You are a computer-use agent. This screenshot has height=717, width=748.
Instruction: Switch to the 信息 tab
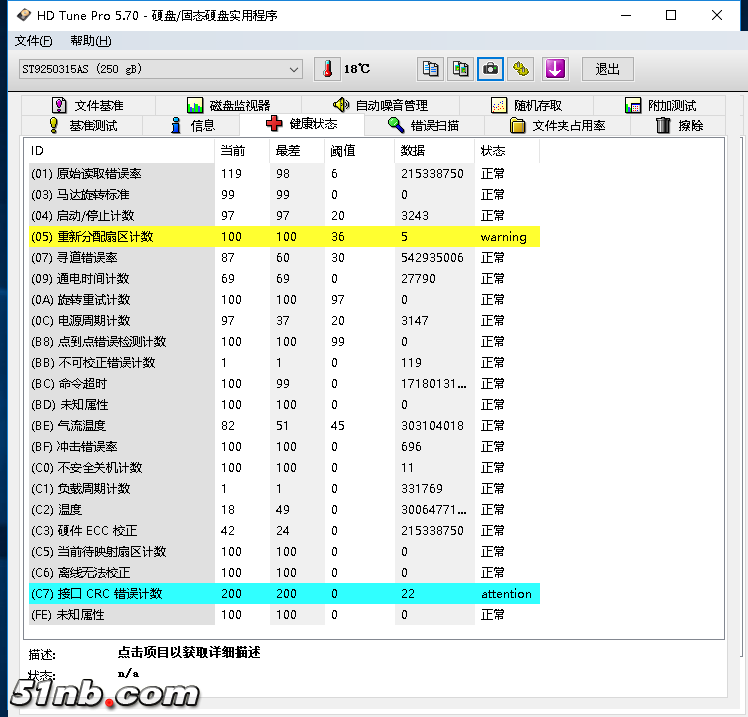tap(192, 125)
